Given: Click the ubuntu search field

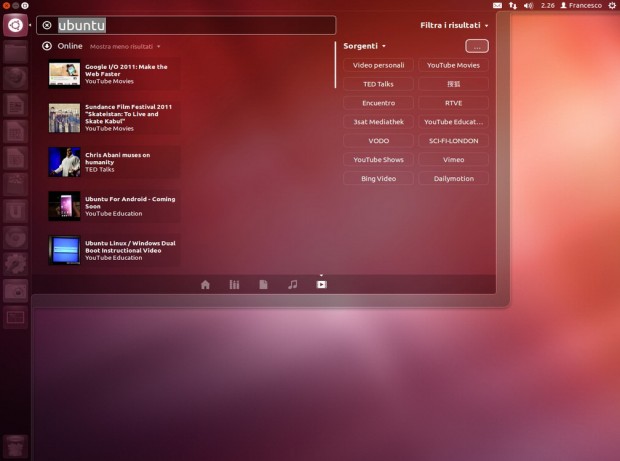Looking at the screenshot, I should (186, 25).
